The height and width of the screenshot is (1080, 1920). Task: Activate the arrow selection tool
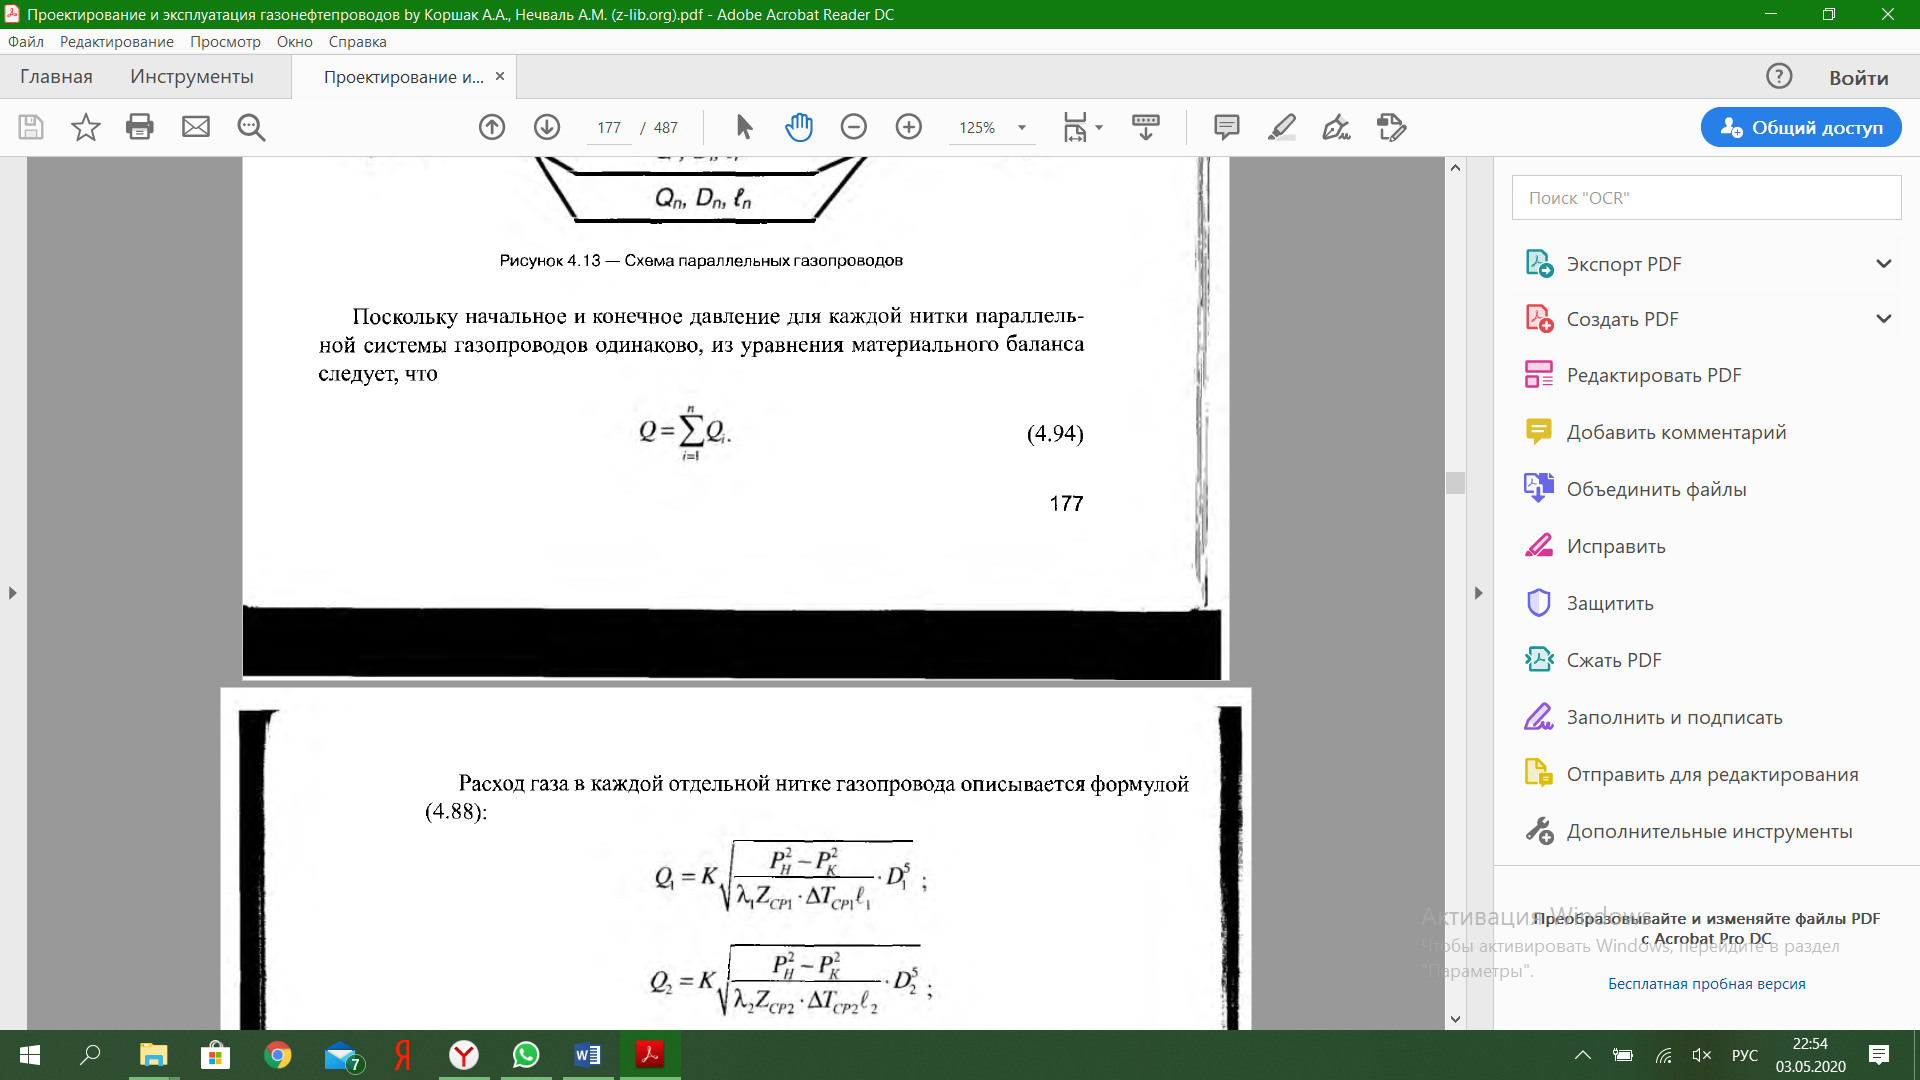coord(744,127)
